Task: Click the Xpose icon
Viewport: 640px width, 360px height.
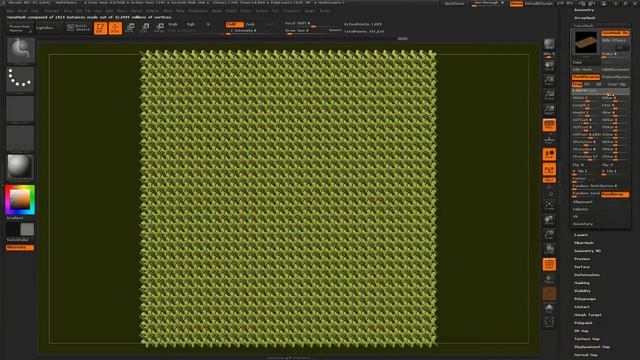Action: tap(549, 322)
